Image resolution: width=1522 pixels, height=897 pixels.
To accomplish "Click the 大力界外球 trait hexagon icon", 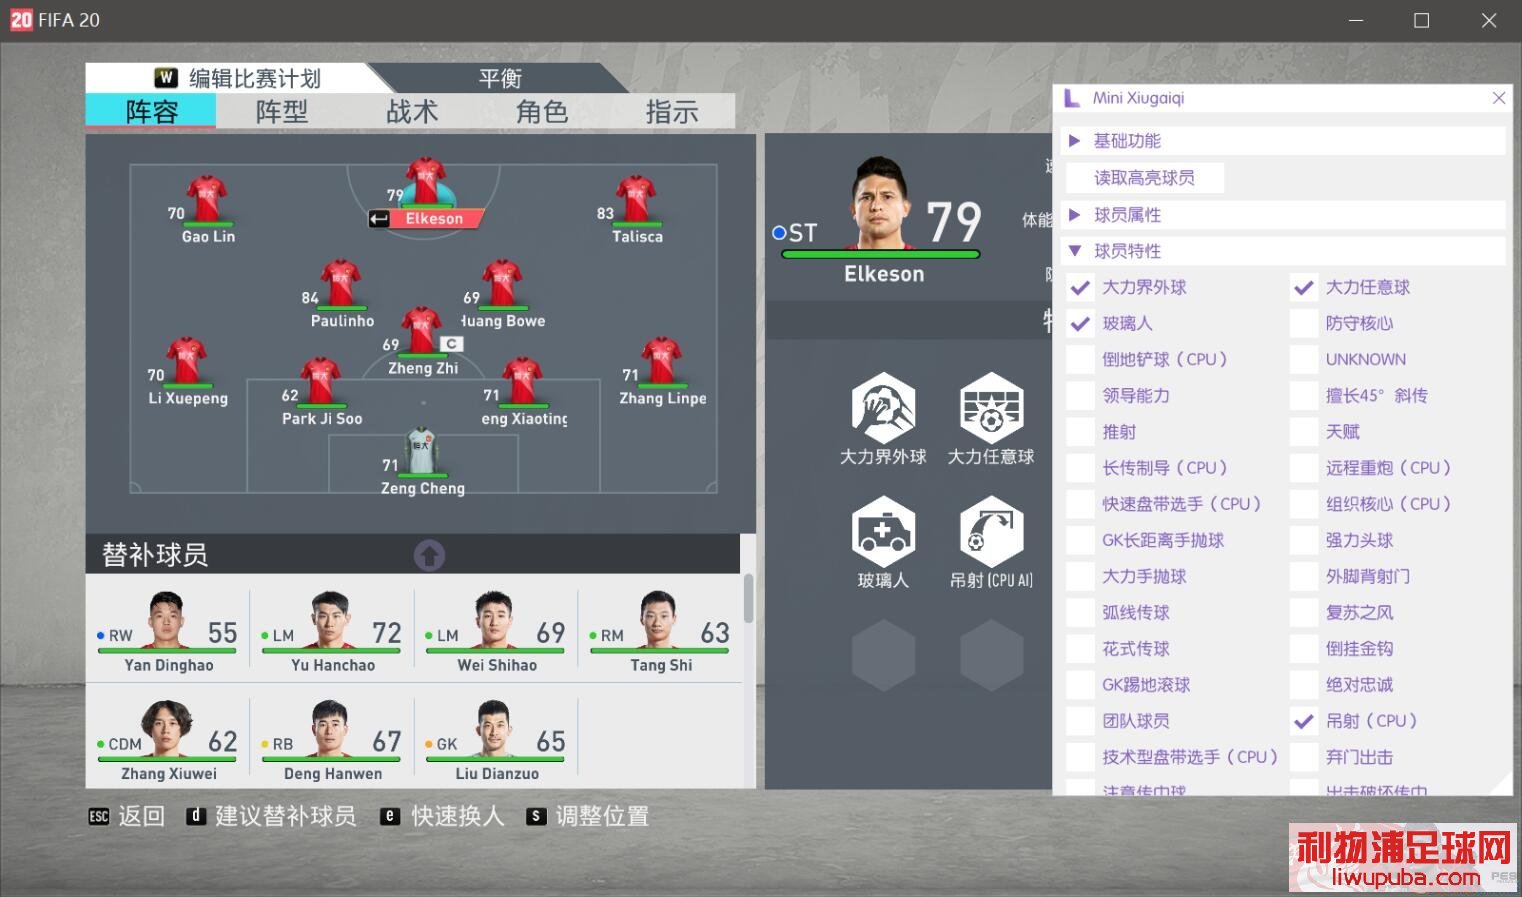I will [883, 408].
